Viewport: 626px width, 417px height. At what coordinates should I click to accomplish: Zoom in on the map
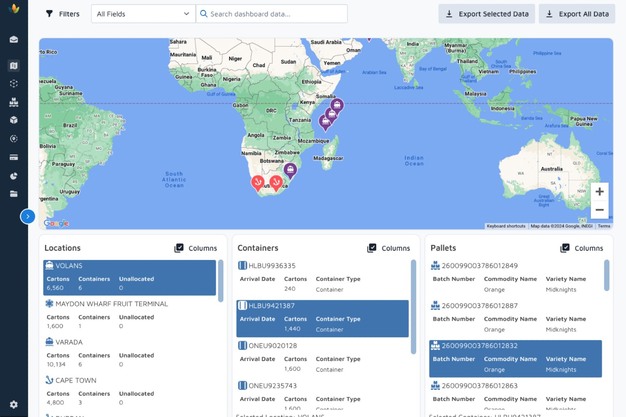point(599,192)
